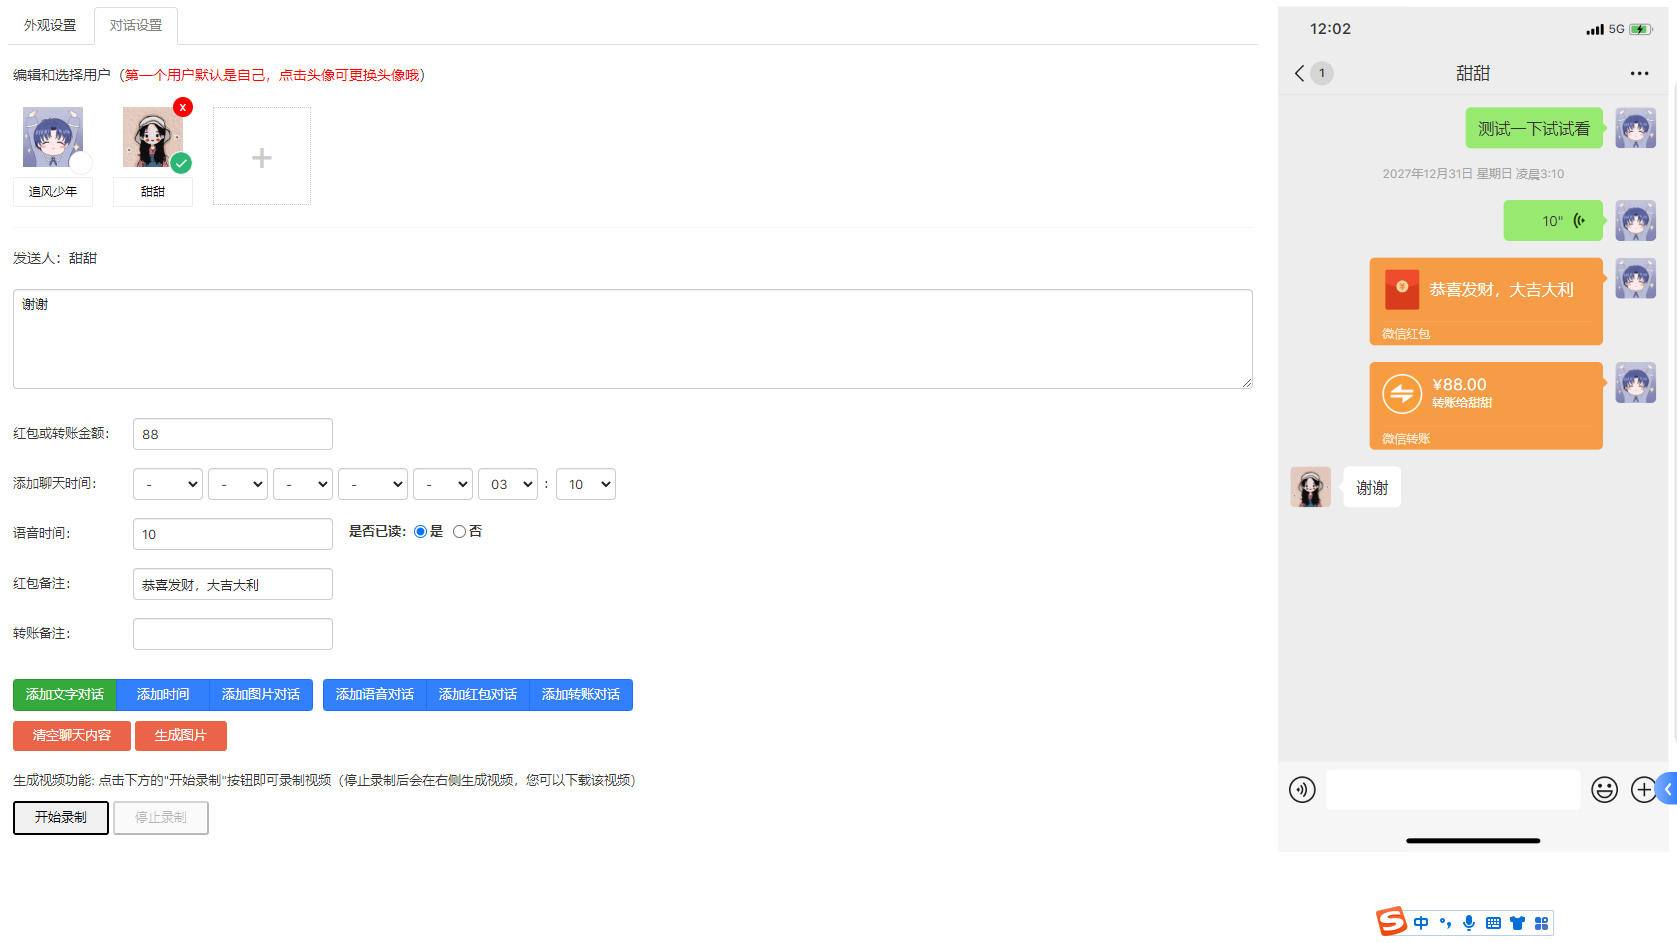The image size is (1677, 943).
Task: Click the plus box to add a user
Action: tap(262, 157)
